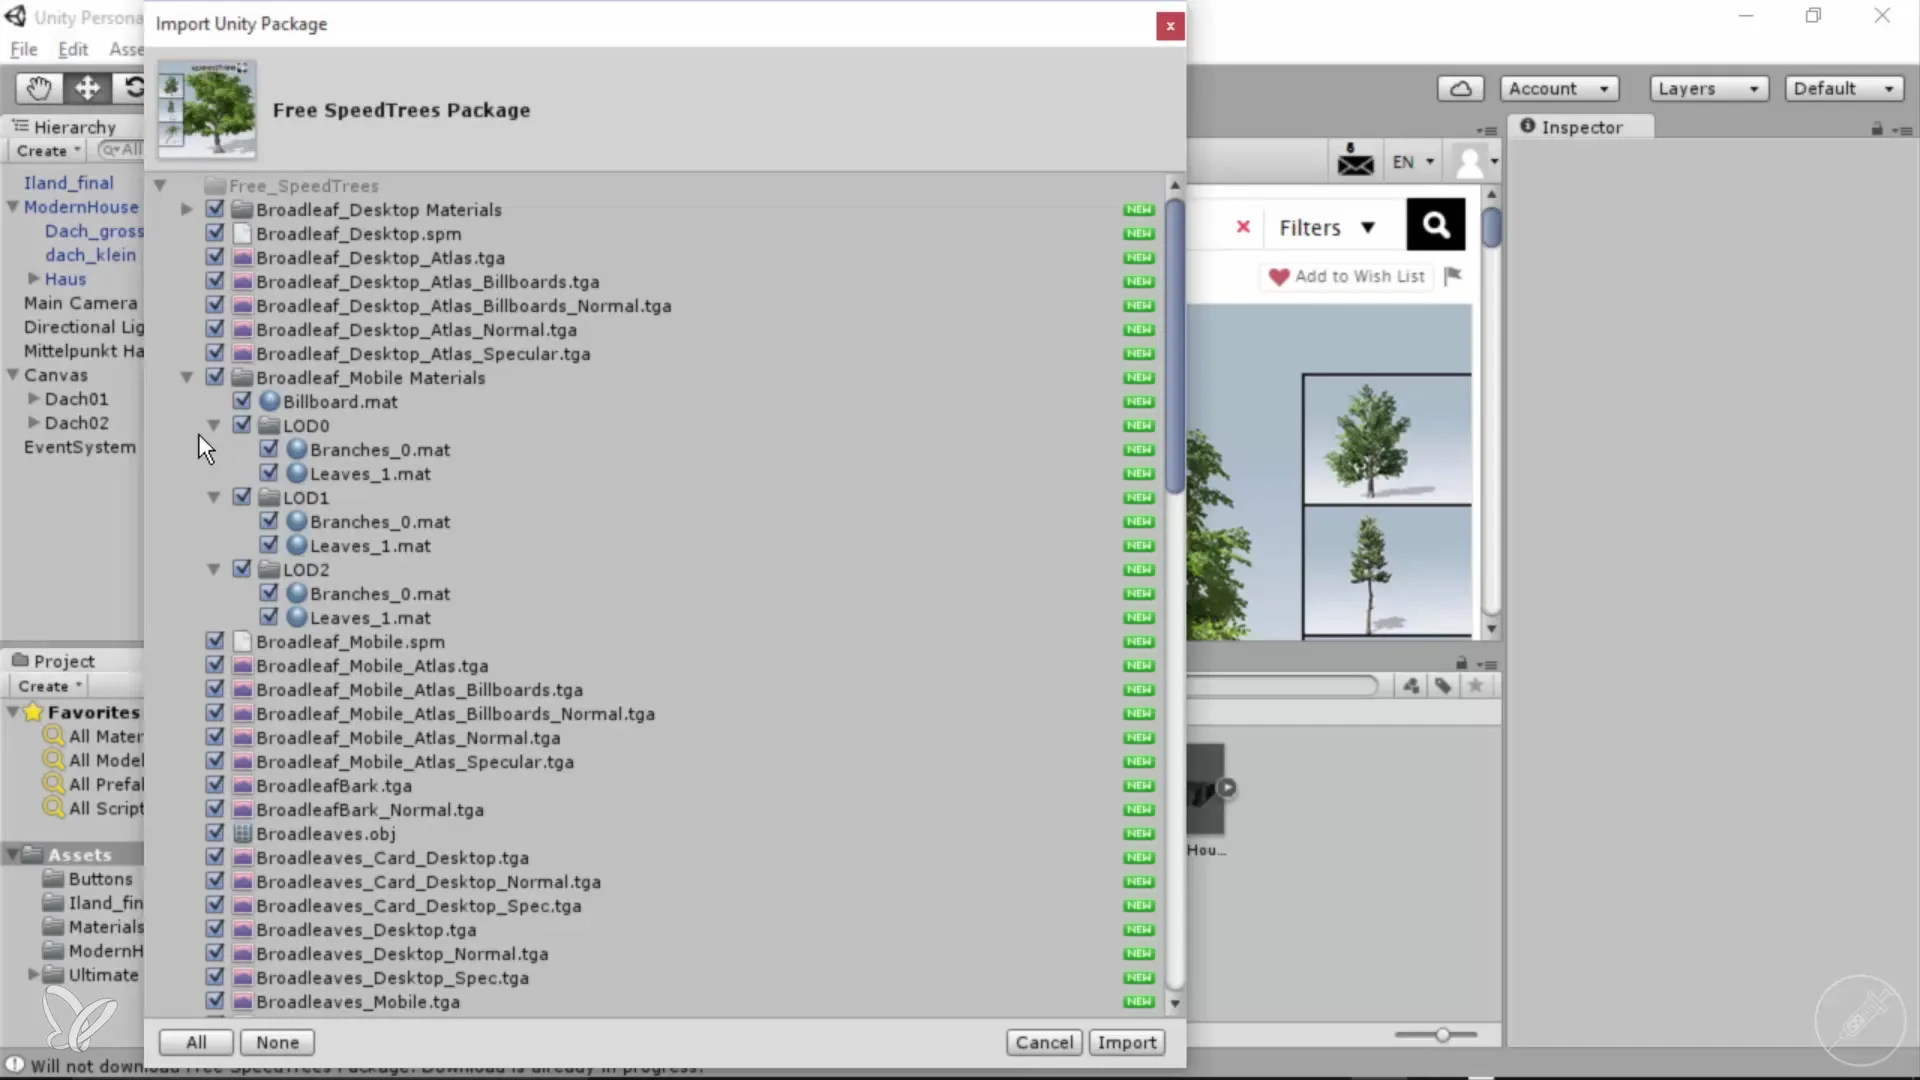
Task: Toggle Broadleaf_Mobile Materials checkbox
Action: pos(215,377)
